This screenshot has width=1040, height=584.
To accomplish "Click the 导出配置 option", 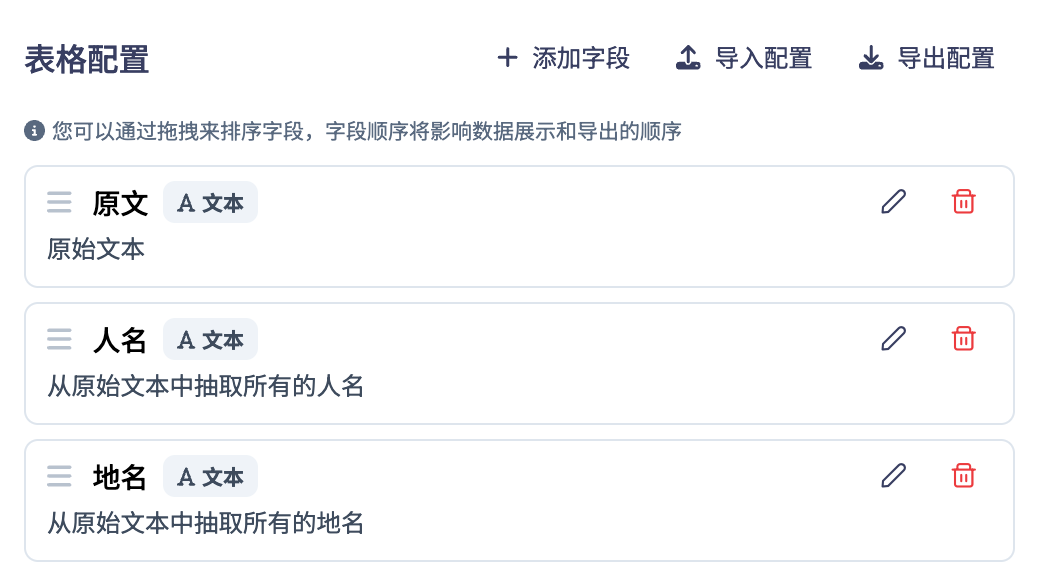I will 947,59.
